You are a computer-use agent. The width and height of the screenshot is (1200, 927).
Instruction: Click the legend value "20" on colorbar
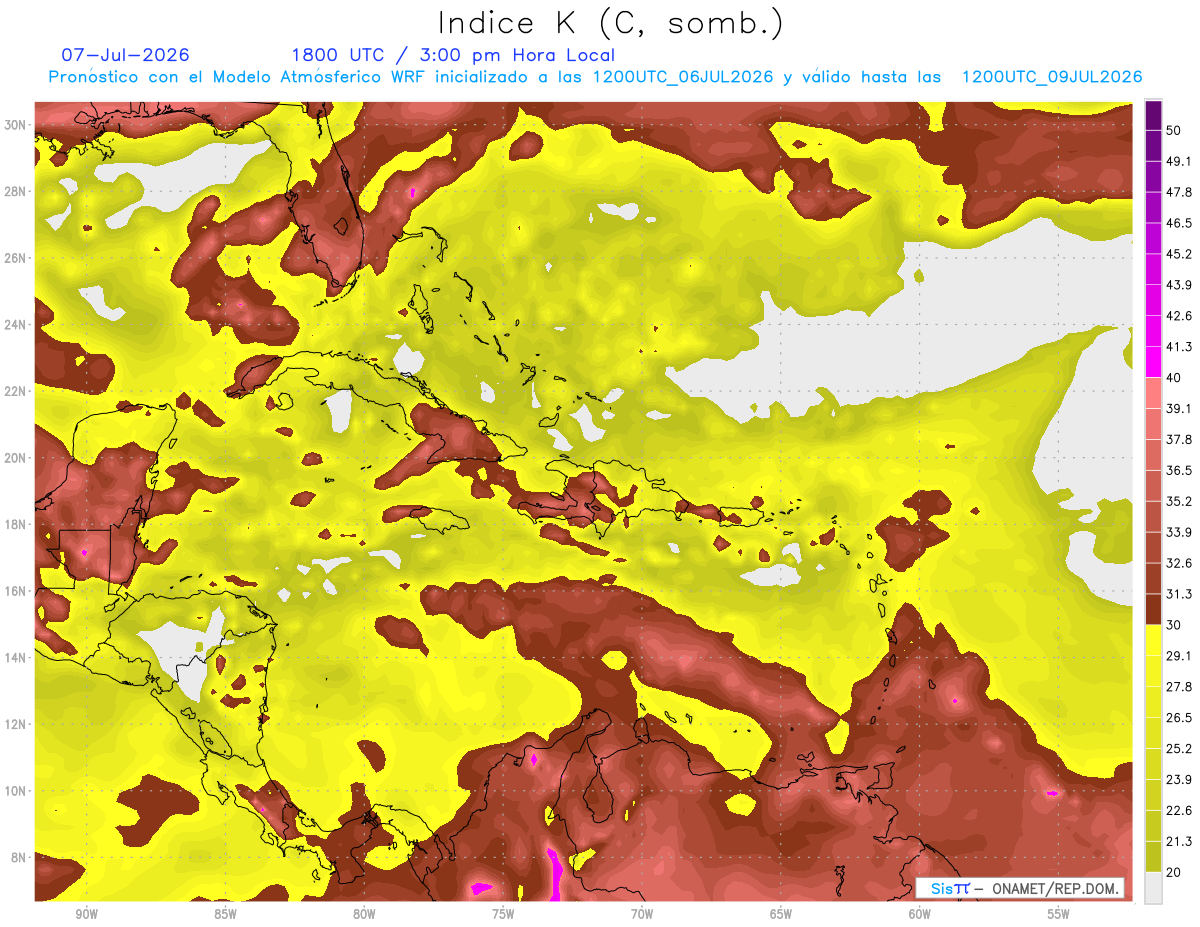click(x=1173, y=872)
